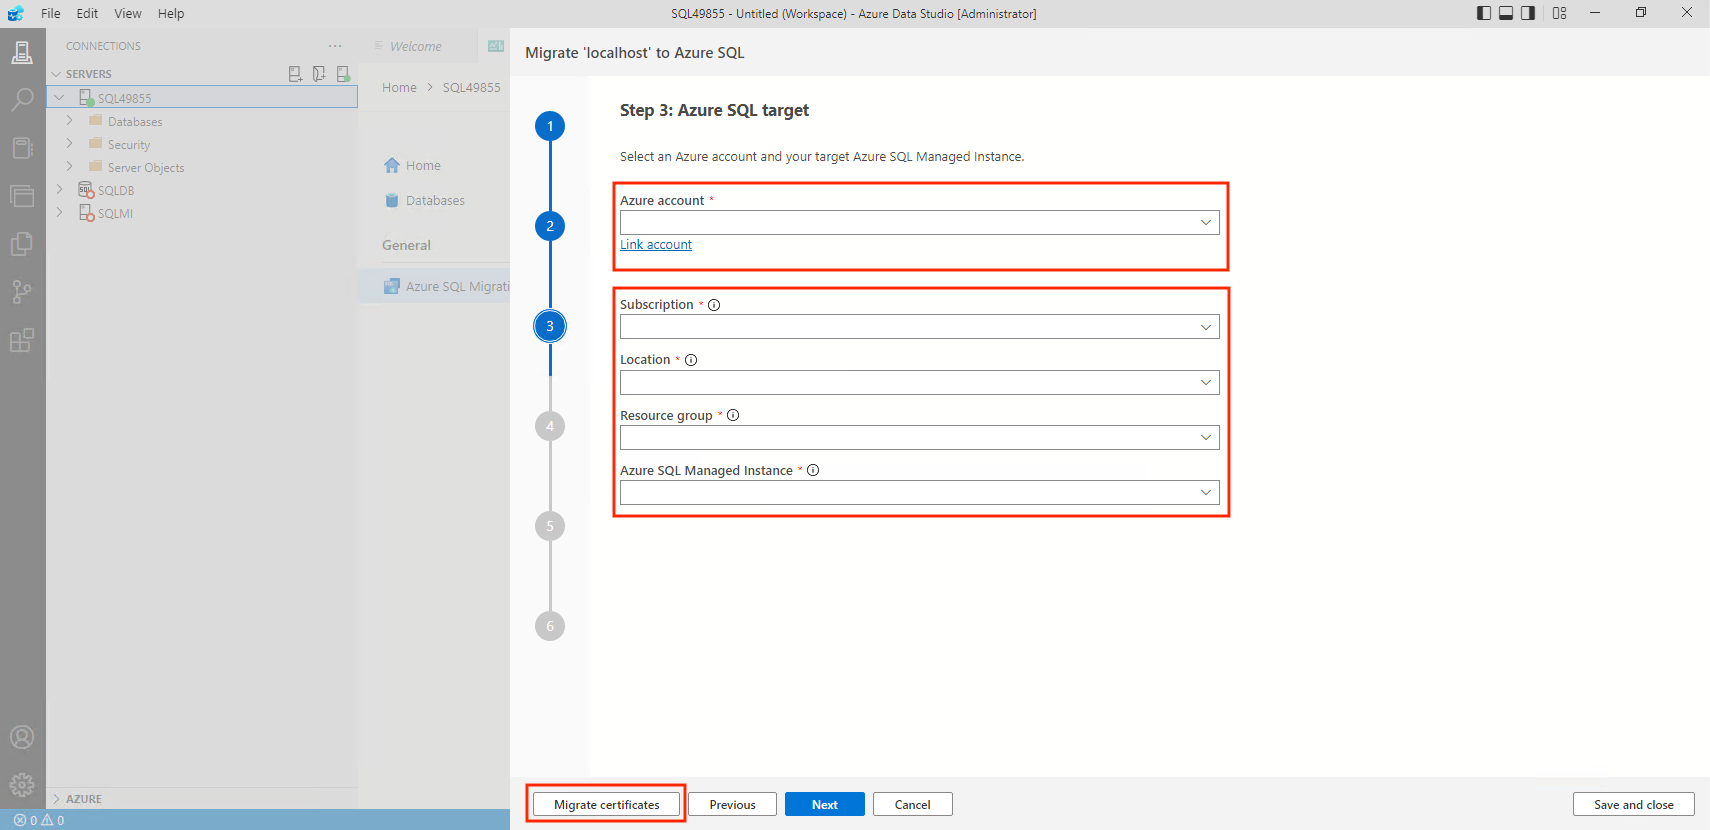Click the Resource group info icon
Screen dimensions: 1710x830
click(733, 415)
